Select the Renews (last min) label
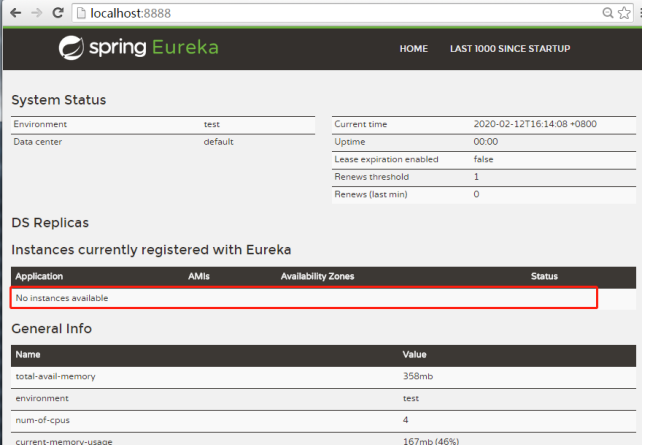Viewport: 671px width, 445px height. click(371, 194)
